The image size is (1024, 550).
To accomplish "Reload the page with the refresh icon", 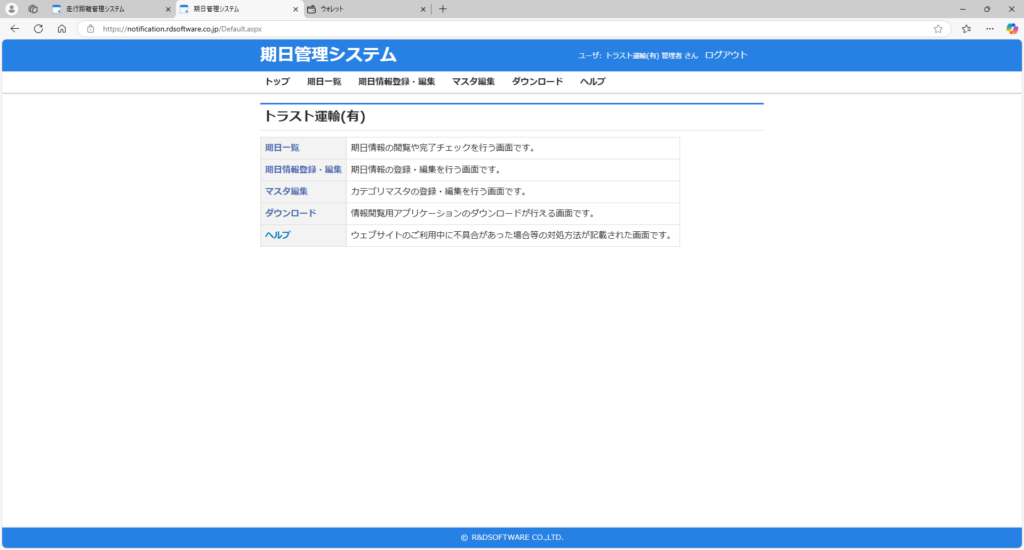I will click(x=38, y=29).
